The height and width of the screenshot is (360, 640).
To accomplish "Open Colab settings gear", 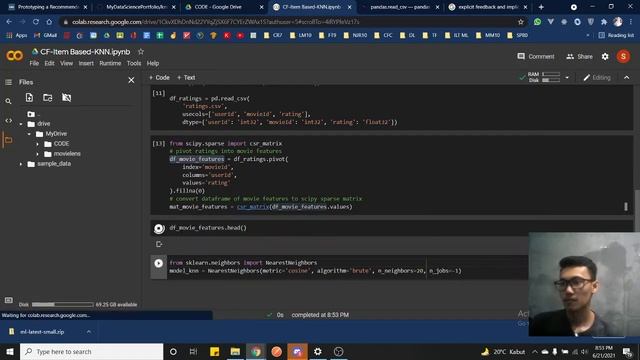I will pyautogui.click(x=605, y=56).
